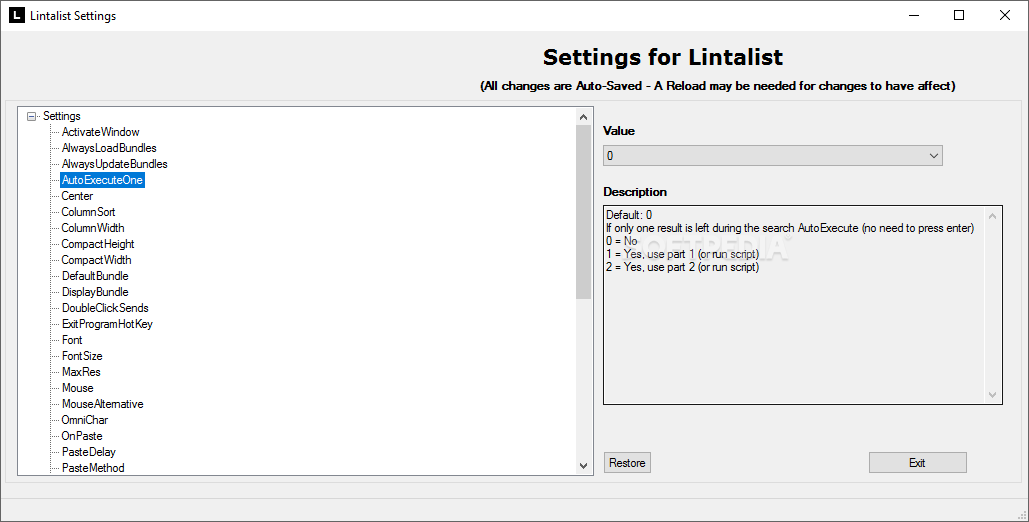Select the MaxRes setting
1029x522 pixels.
(x=81, y=372)
